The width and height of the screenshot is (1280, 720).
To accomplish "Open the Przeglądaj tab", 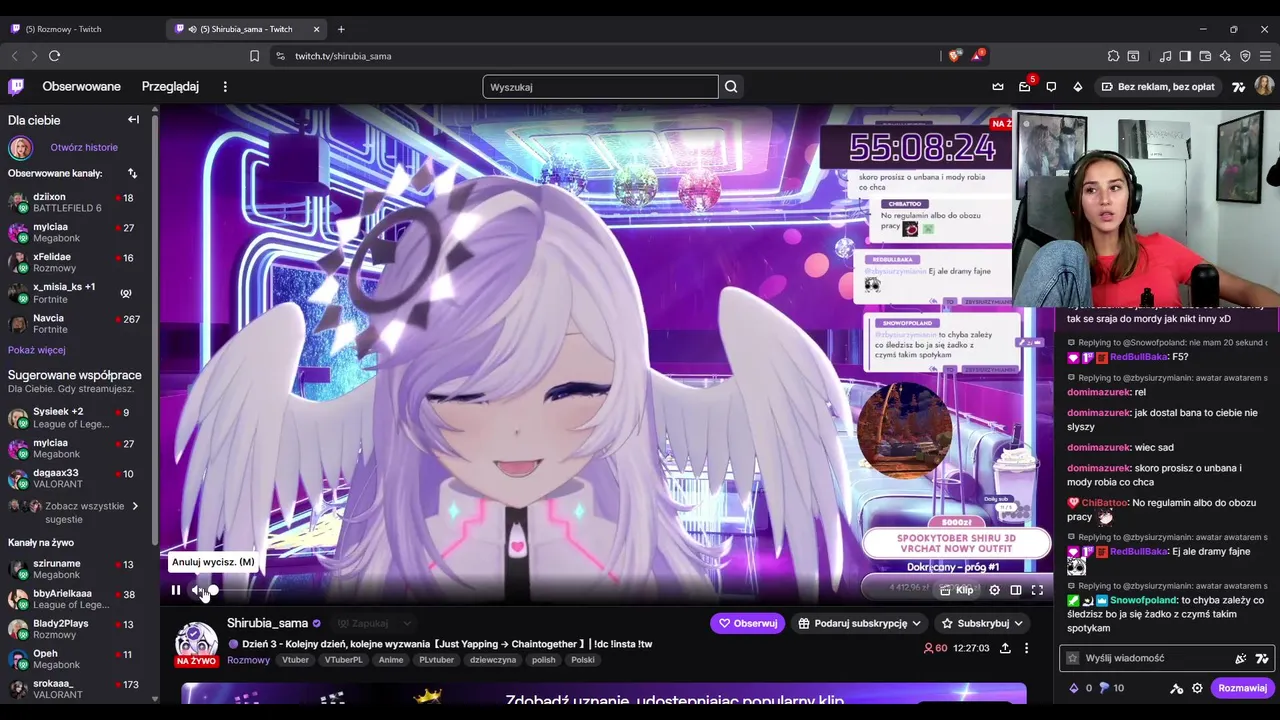I will tap(170, 87).
